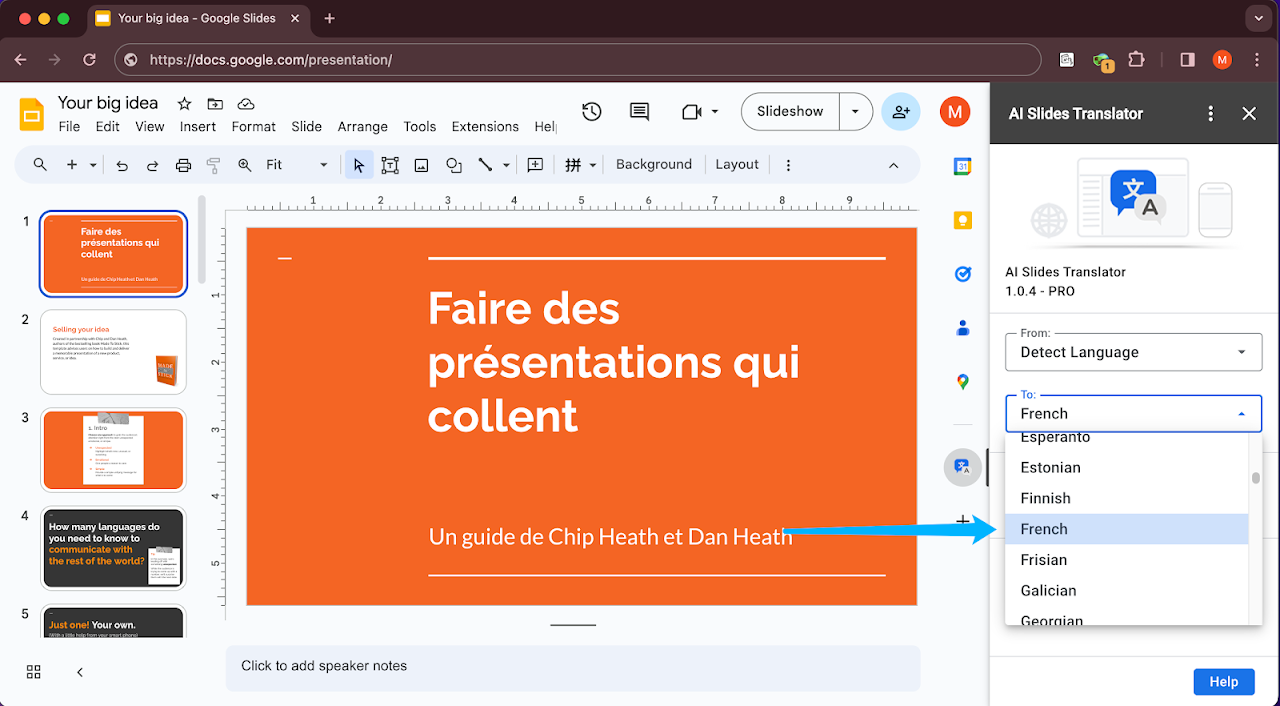The width and height of the screenshot is (1280, 706).
Task: Redo the last action
Action: click(153, 165)
